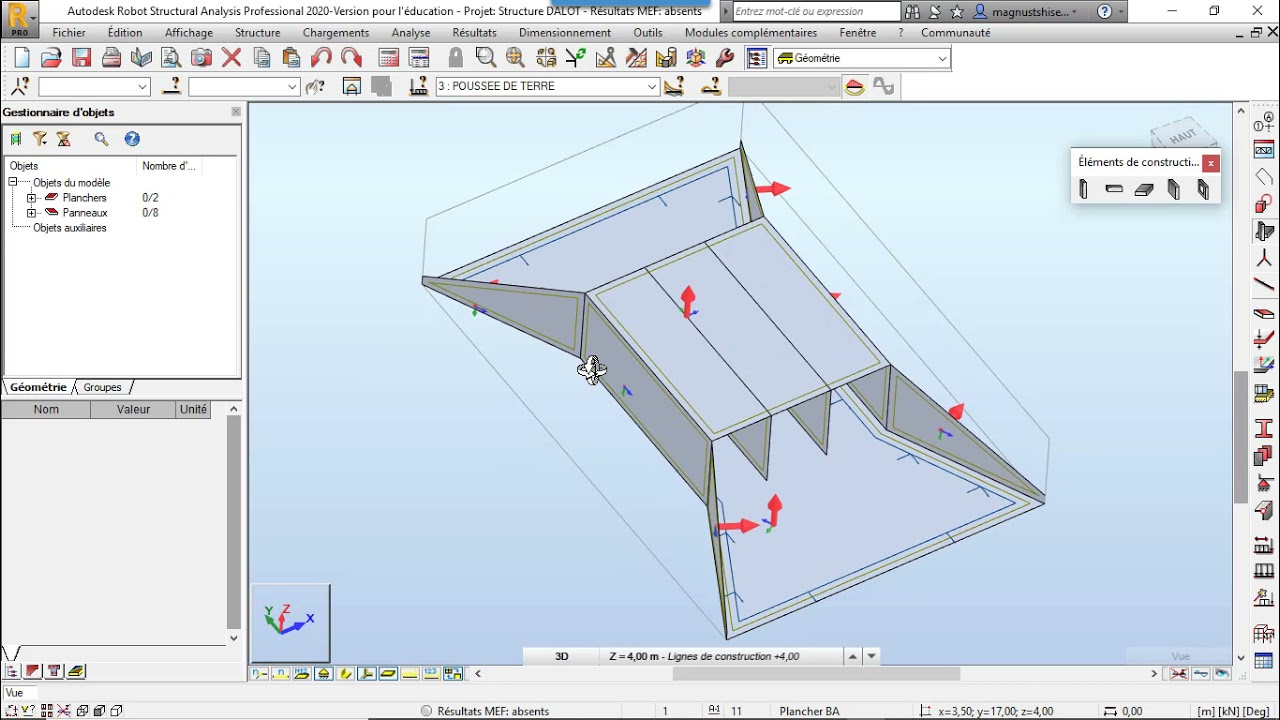Activate the zoom window magnifier icon

[486, 58]
